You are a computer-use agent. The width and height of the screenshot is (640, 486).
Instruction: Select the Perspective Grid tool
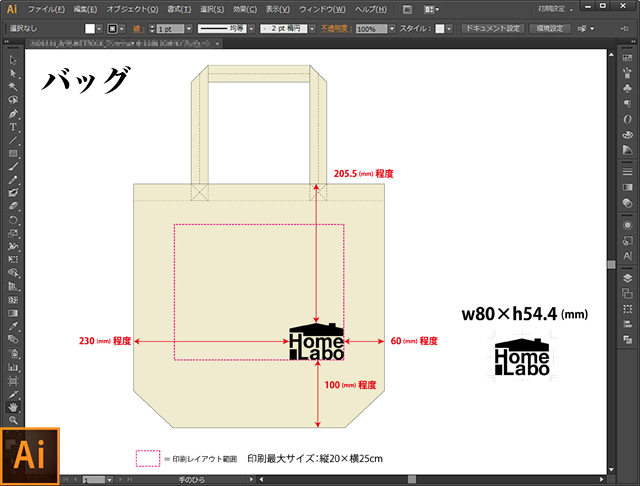click(x=13, y=286)
